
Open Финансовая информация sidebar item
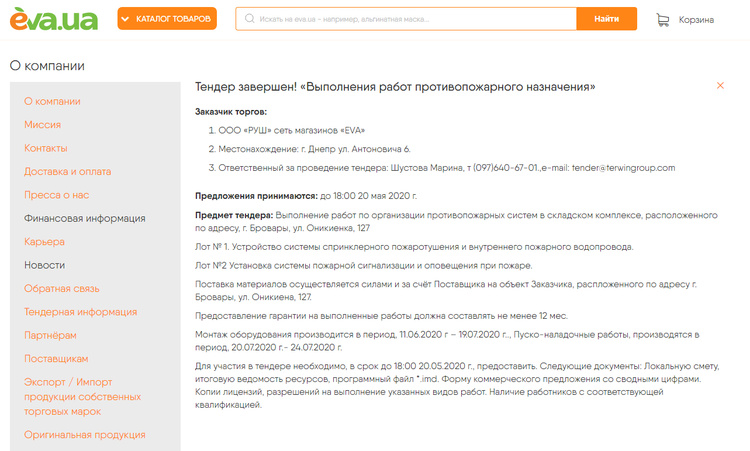coord(85,219)
